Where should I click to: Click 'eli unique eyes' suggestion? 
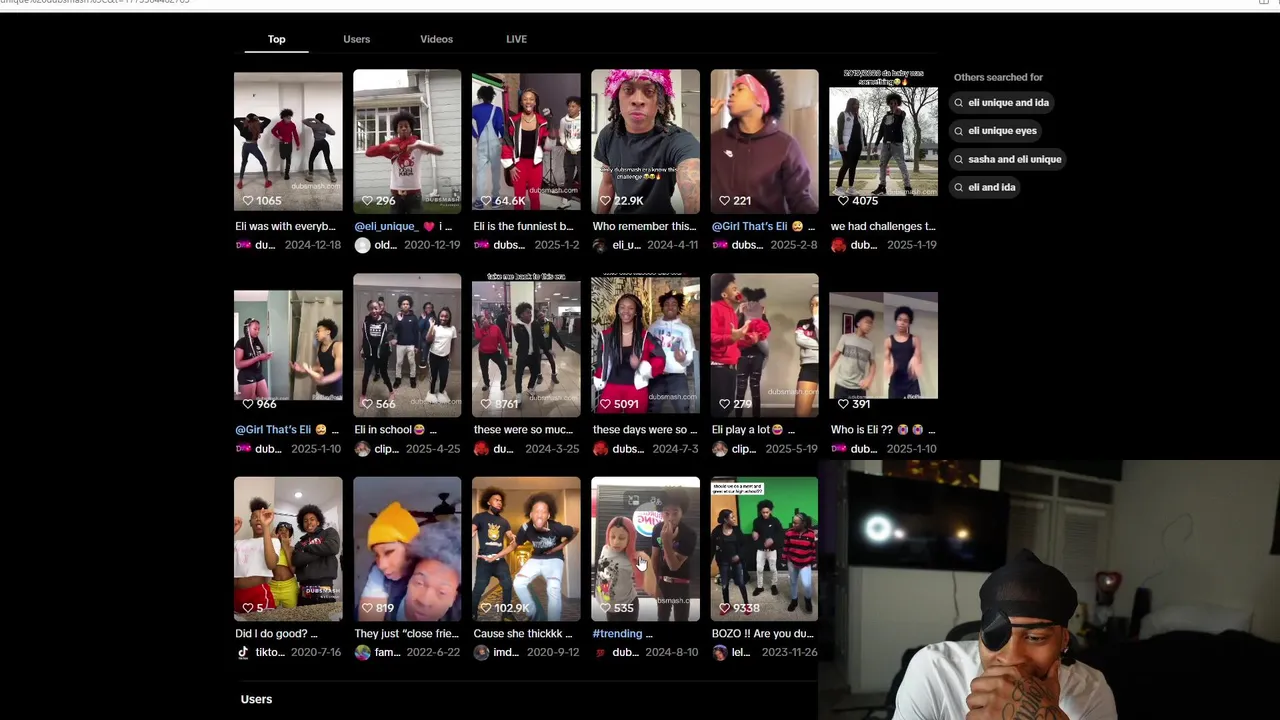(x=996, y=130)
